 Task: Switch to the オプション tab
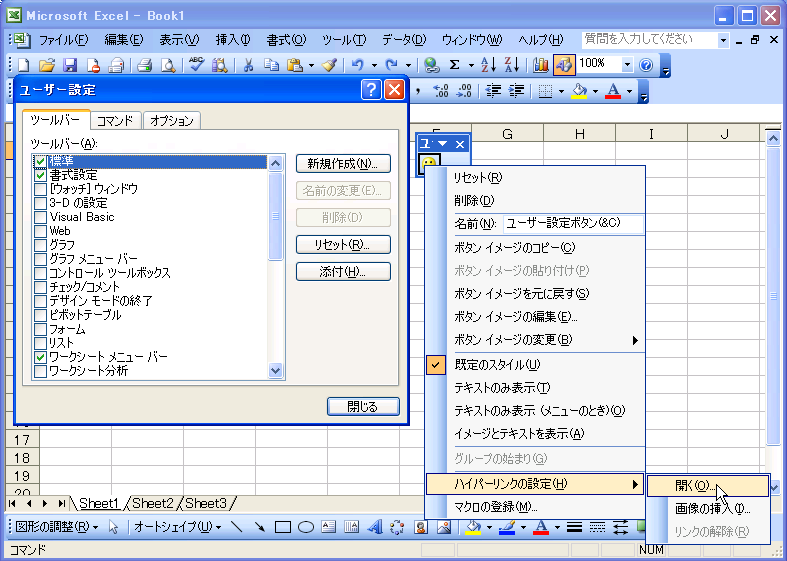172,121
